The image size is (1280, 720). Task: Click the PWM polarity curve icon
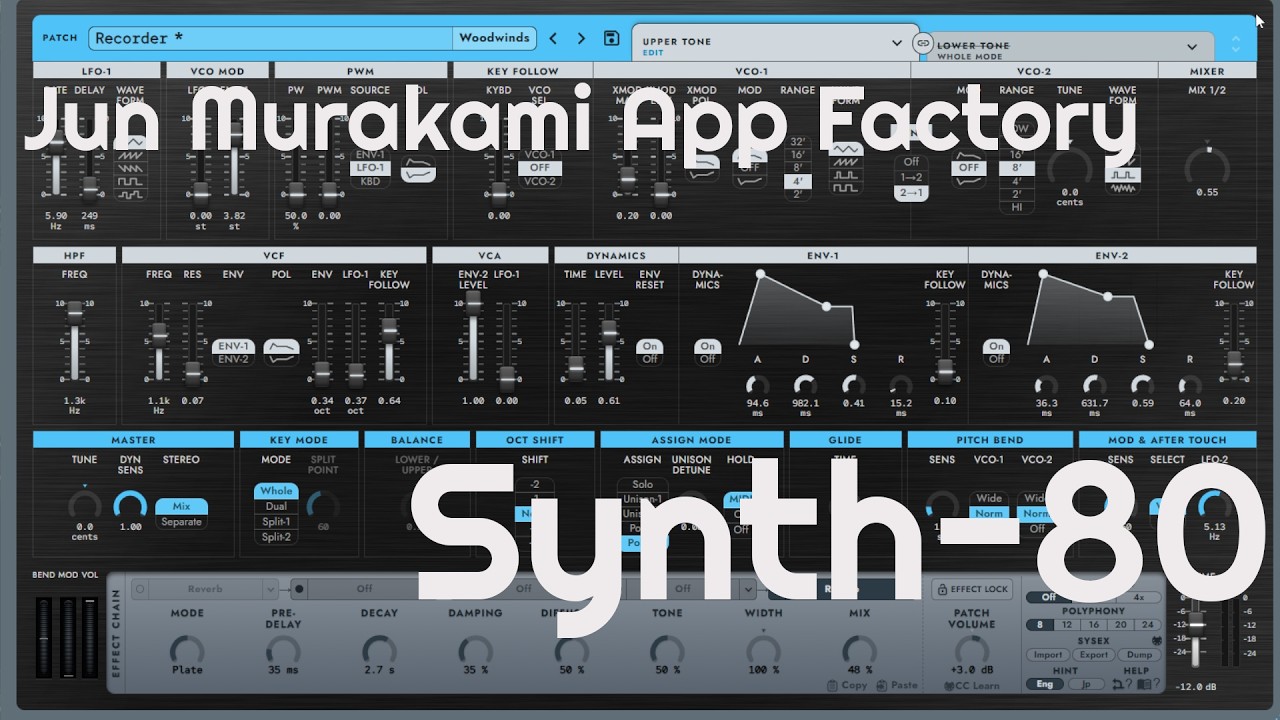pos(418,170)
